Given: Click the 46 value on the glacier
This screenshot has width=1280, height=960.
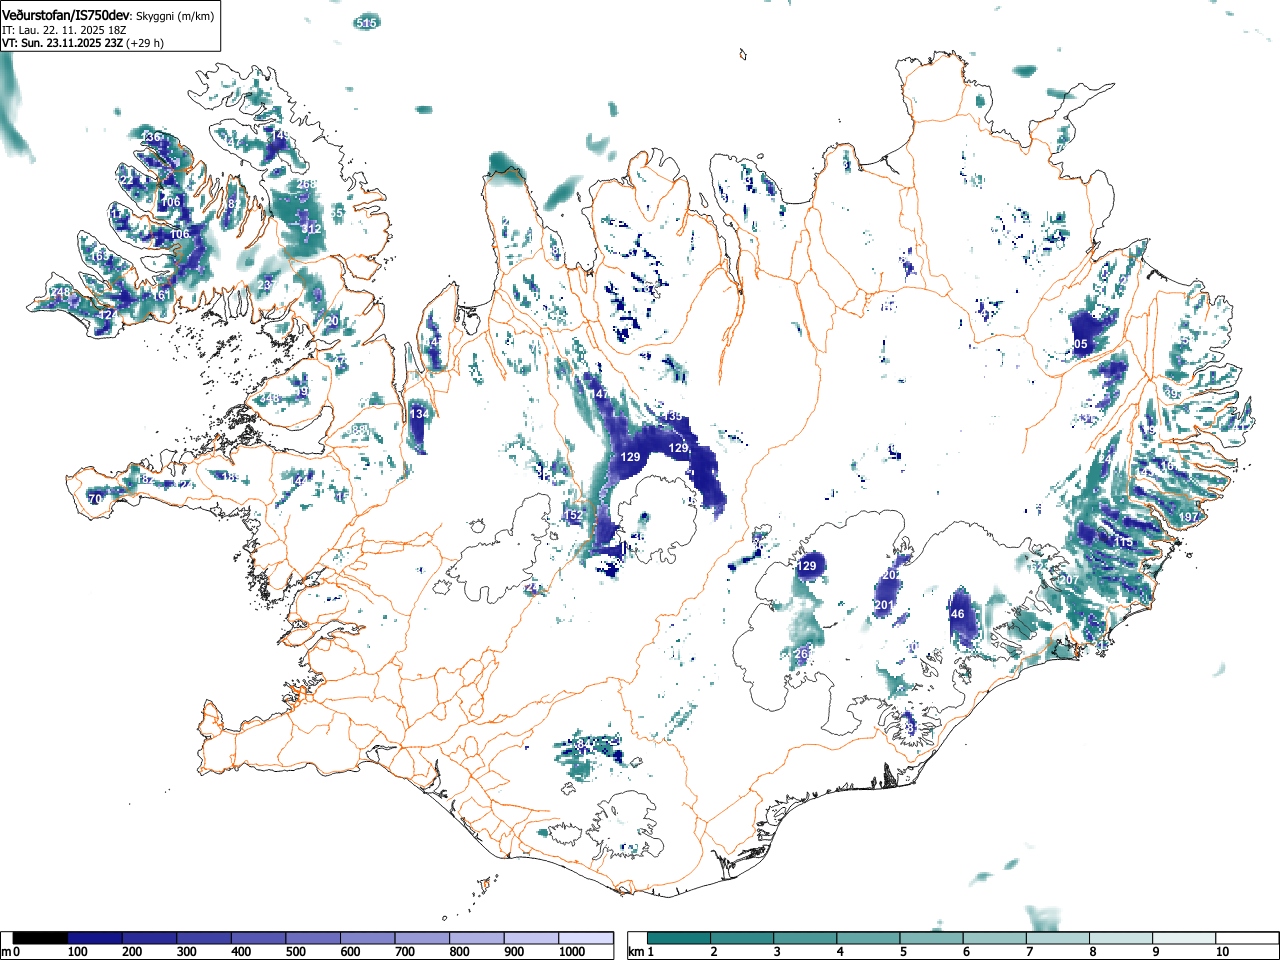Looking at the screenshot, I should click(x=958, y=614).
